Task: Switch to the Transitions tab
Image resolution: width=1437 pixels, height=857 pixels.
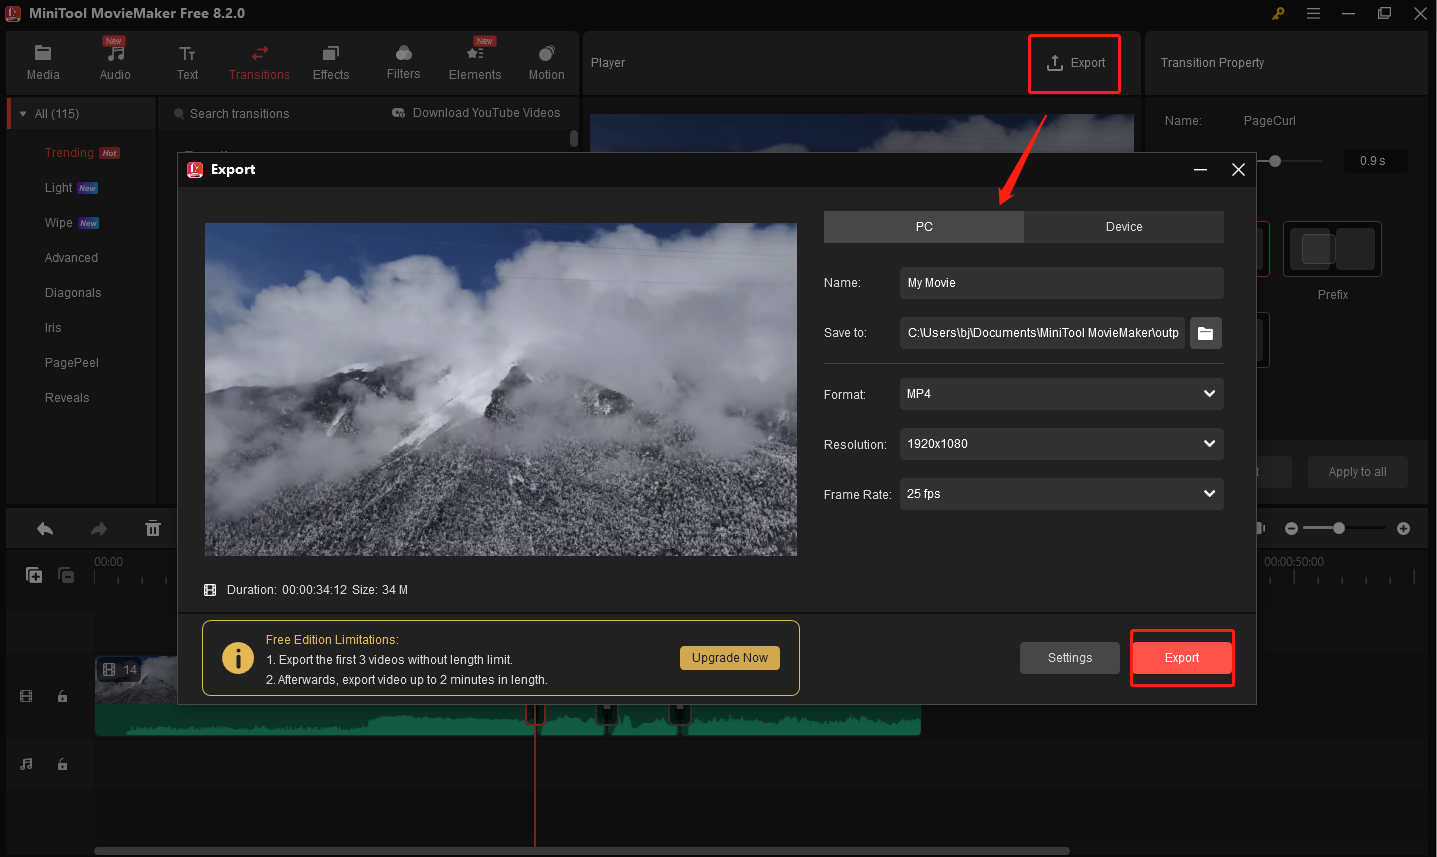Action: click(x=259, y=62)
